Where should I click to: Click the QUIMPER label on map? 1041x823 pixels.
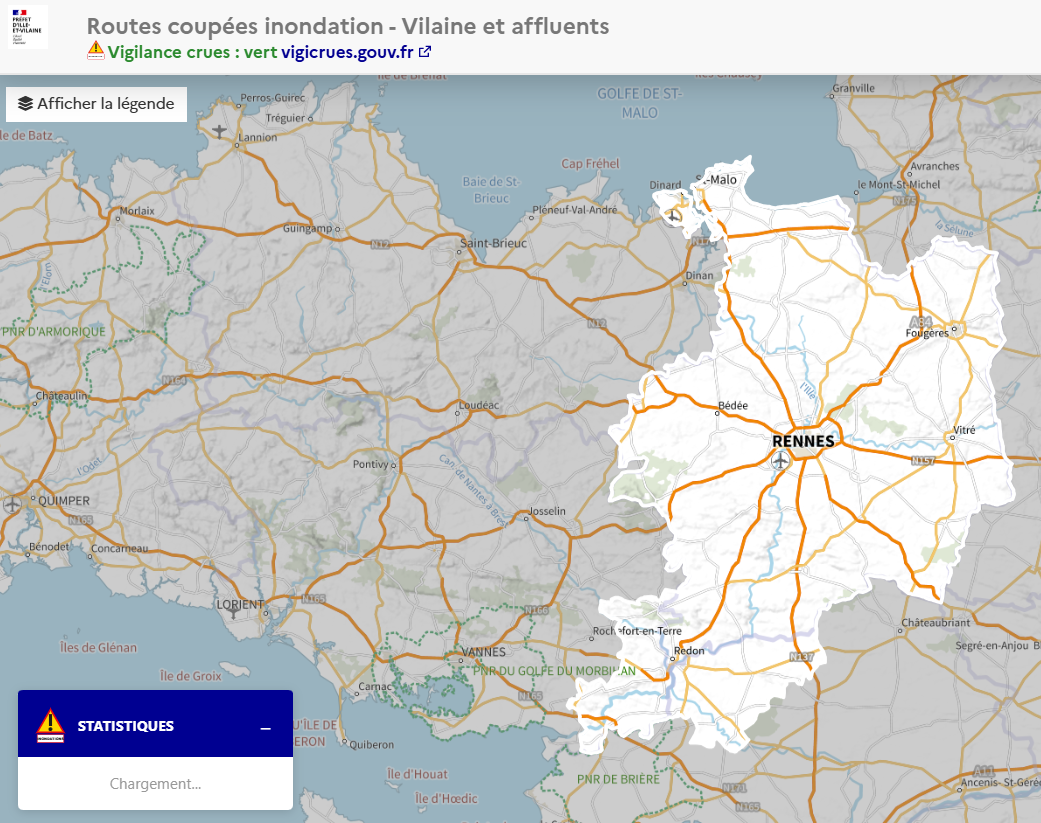click(x=64, y=501)
